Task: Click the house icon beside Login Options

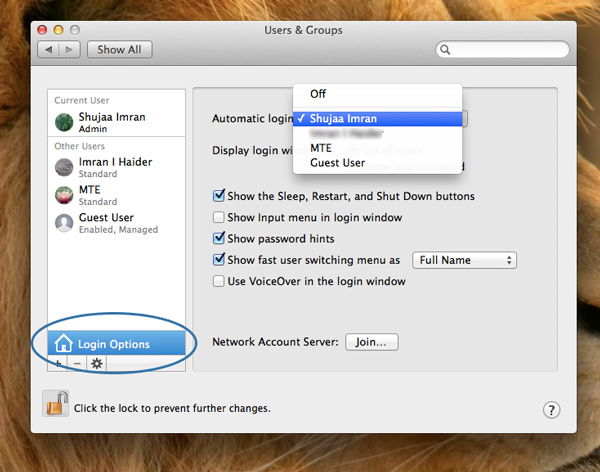Action: pos(64,343)
